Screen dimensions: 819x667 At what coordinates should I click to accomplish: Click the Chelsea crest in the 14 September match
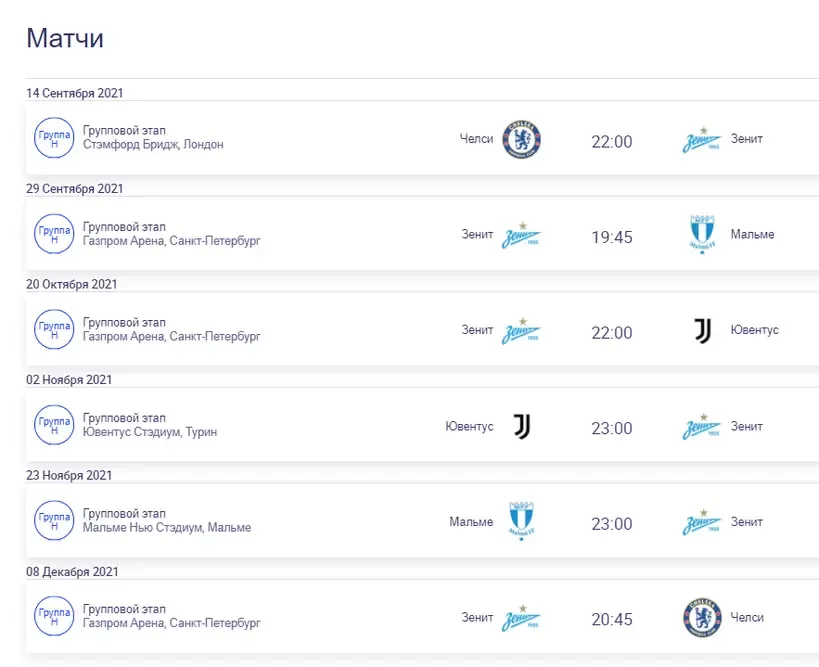(x=521, y=140)
